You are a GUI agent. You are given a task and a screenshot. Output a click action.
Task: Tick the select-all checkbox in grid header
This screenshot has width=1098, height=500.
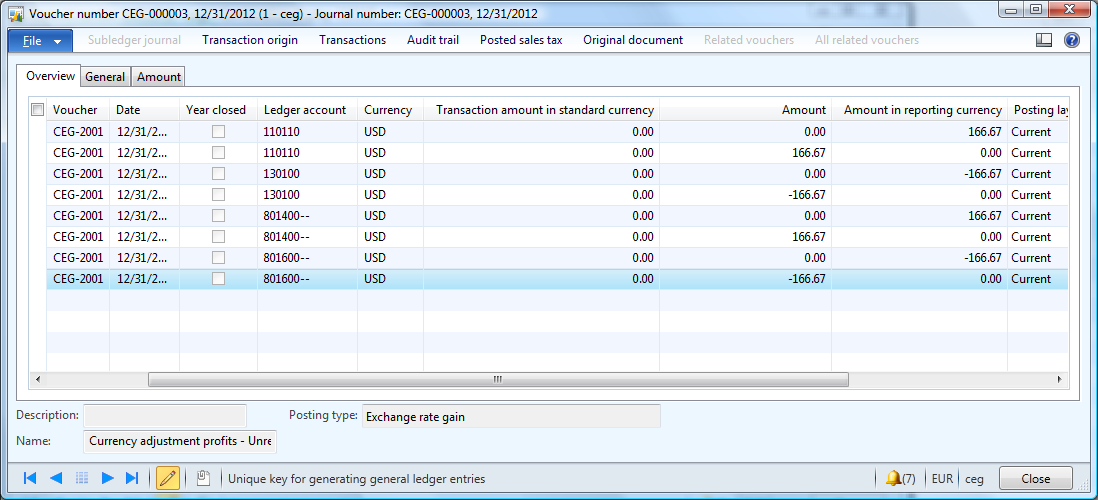point(37,110)
